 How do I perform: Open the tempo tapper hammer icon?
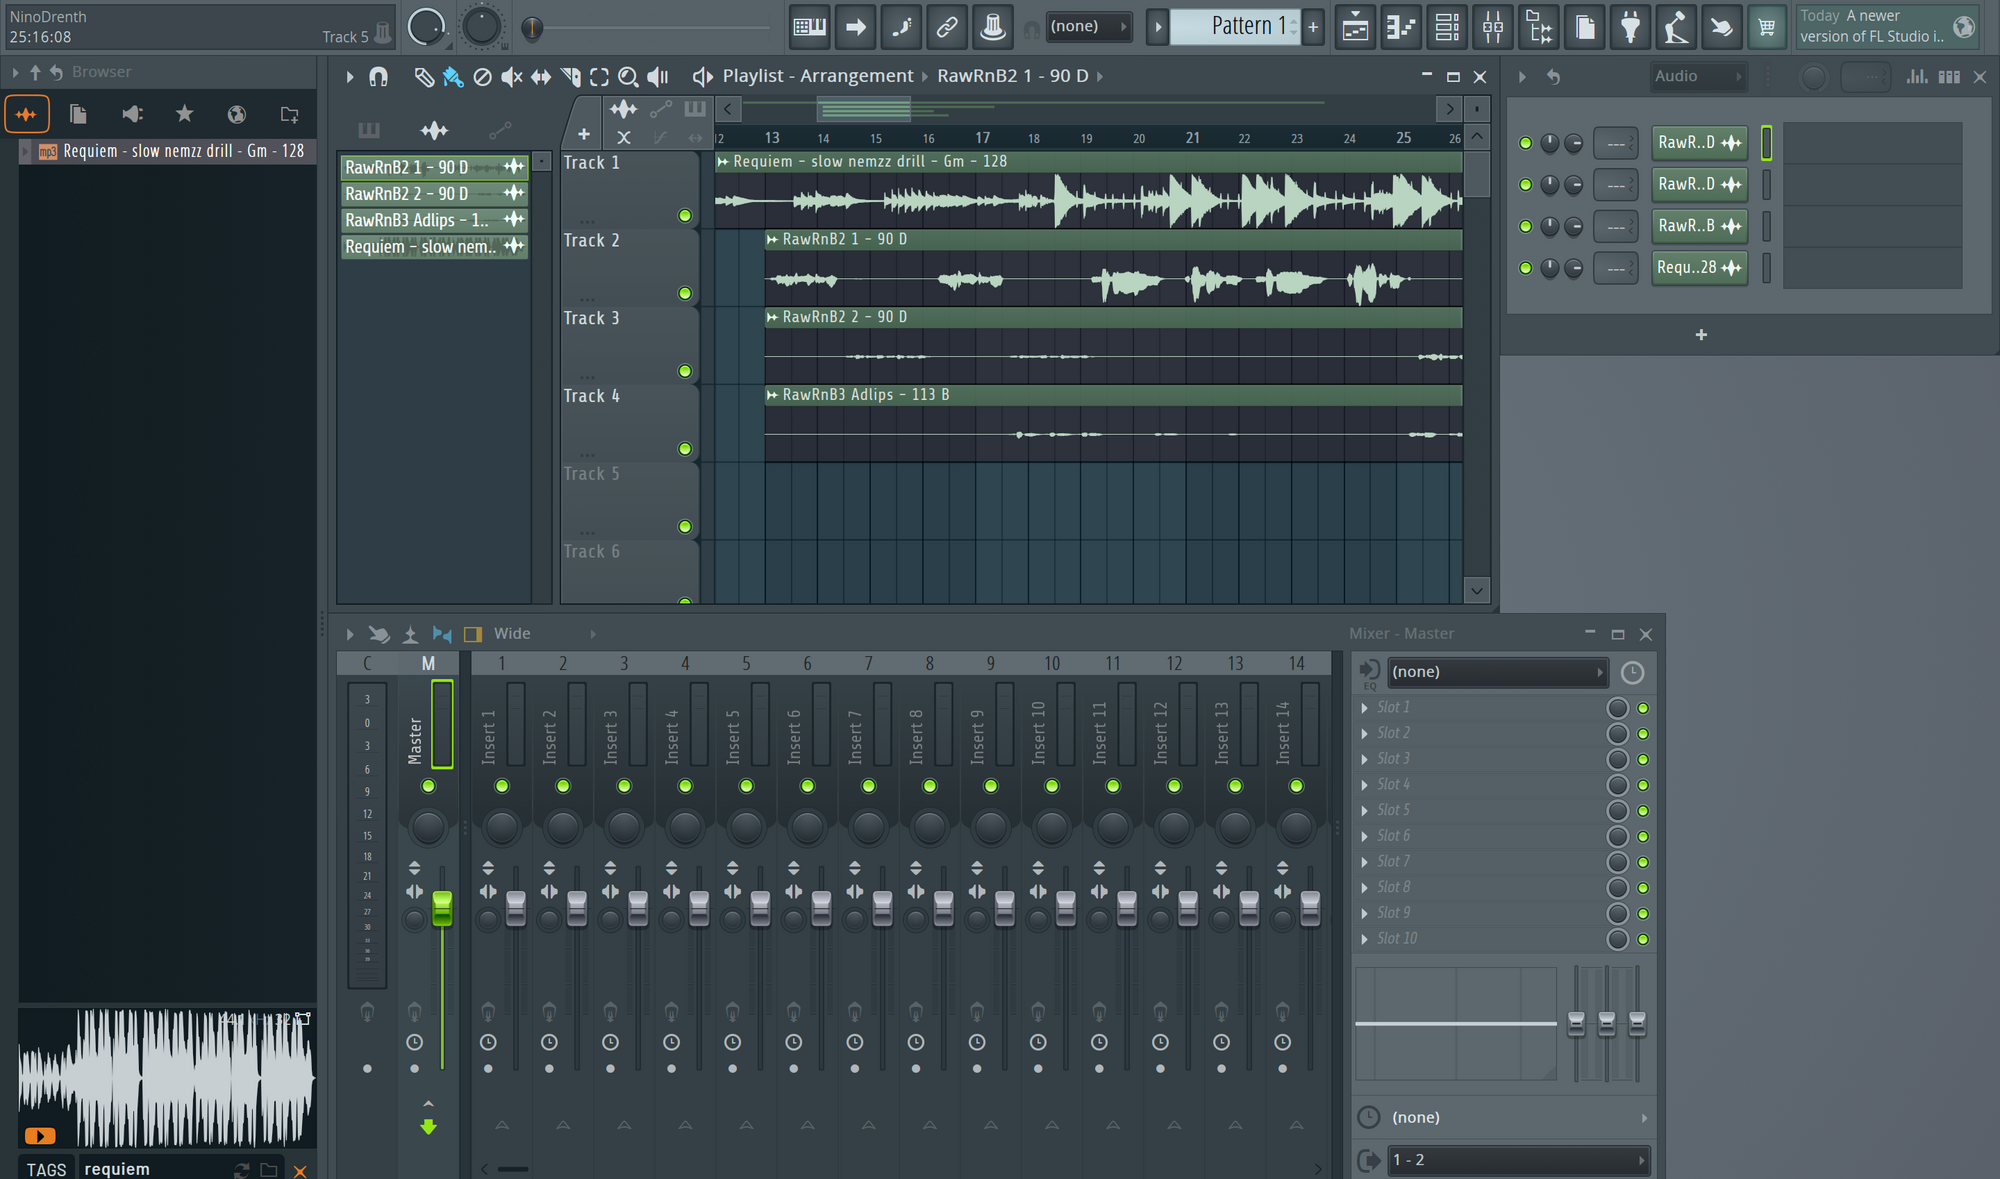(1676, 27)
